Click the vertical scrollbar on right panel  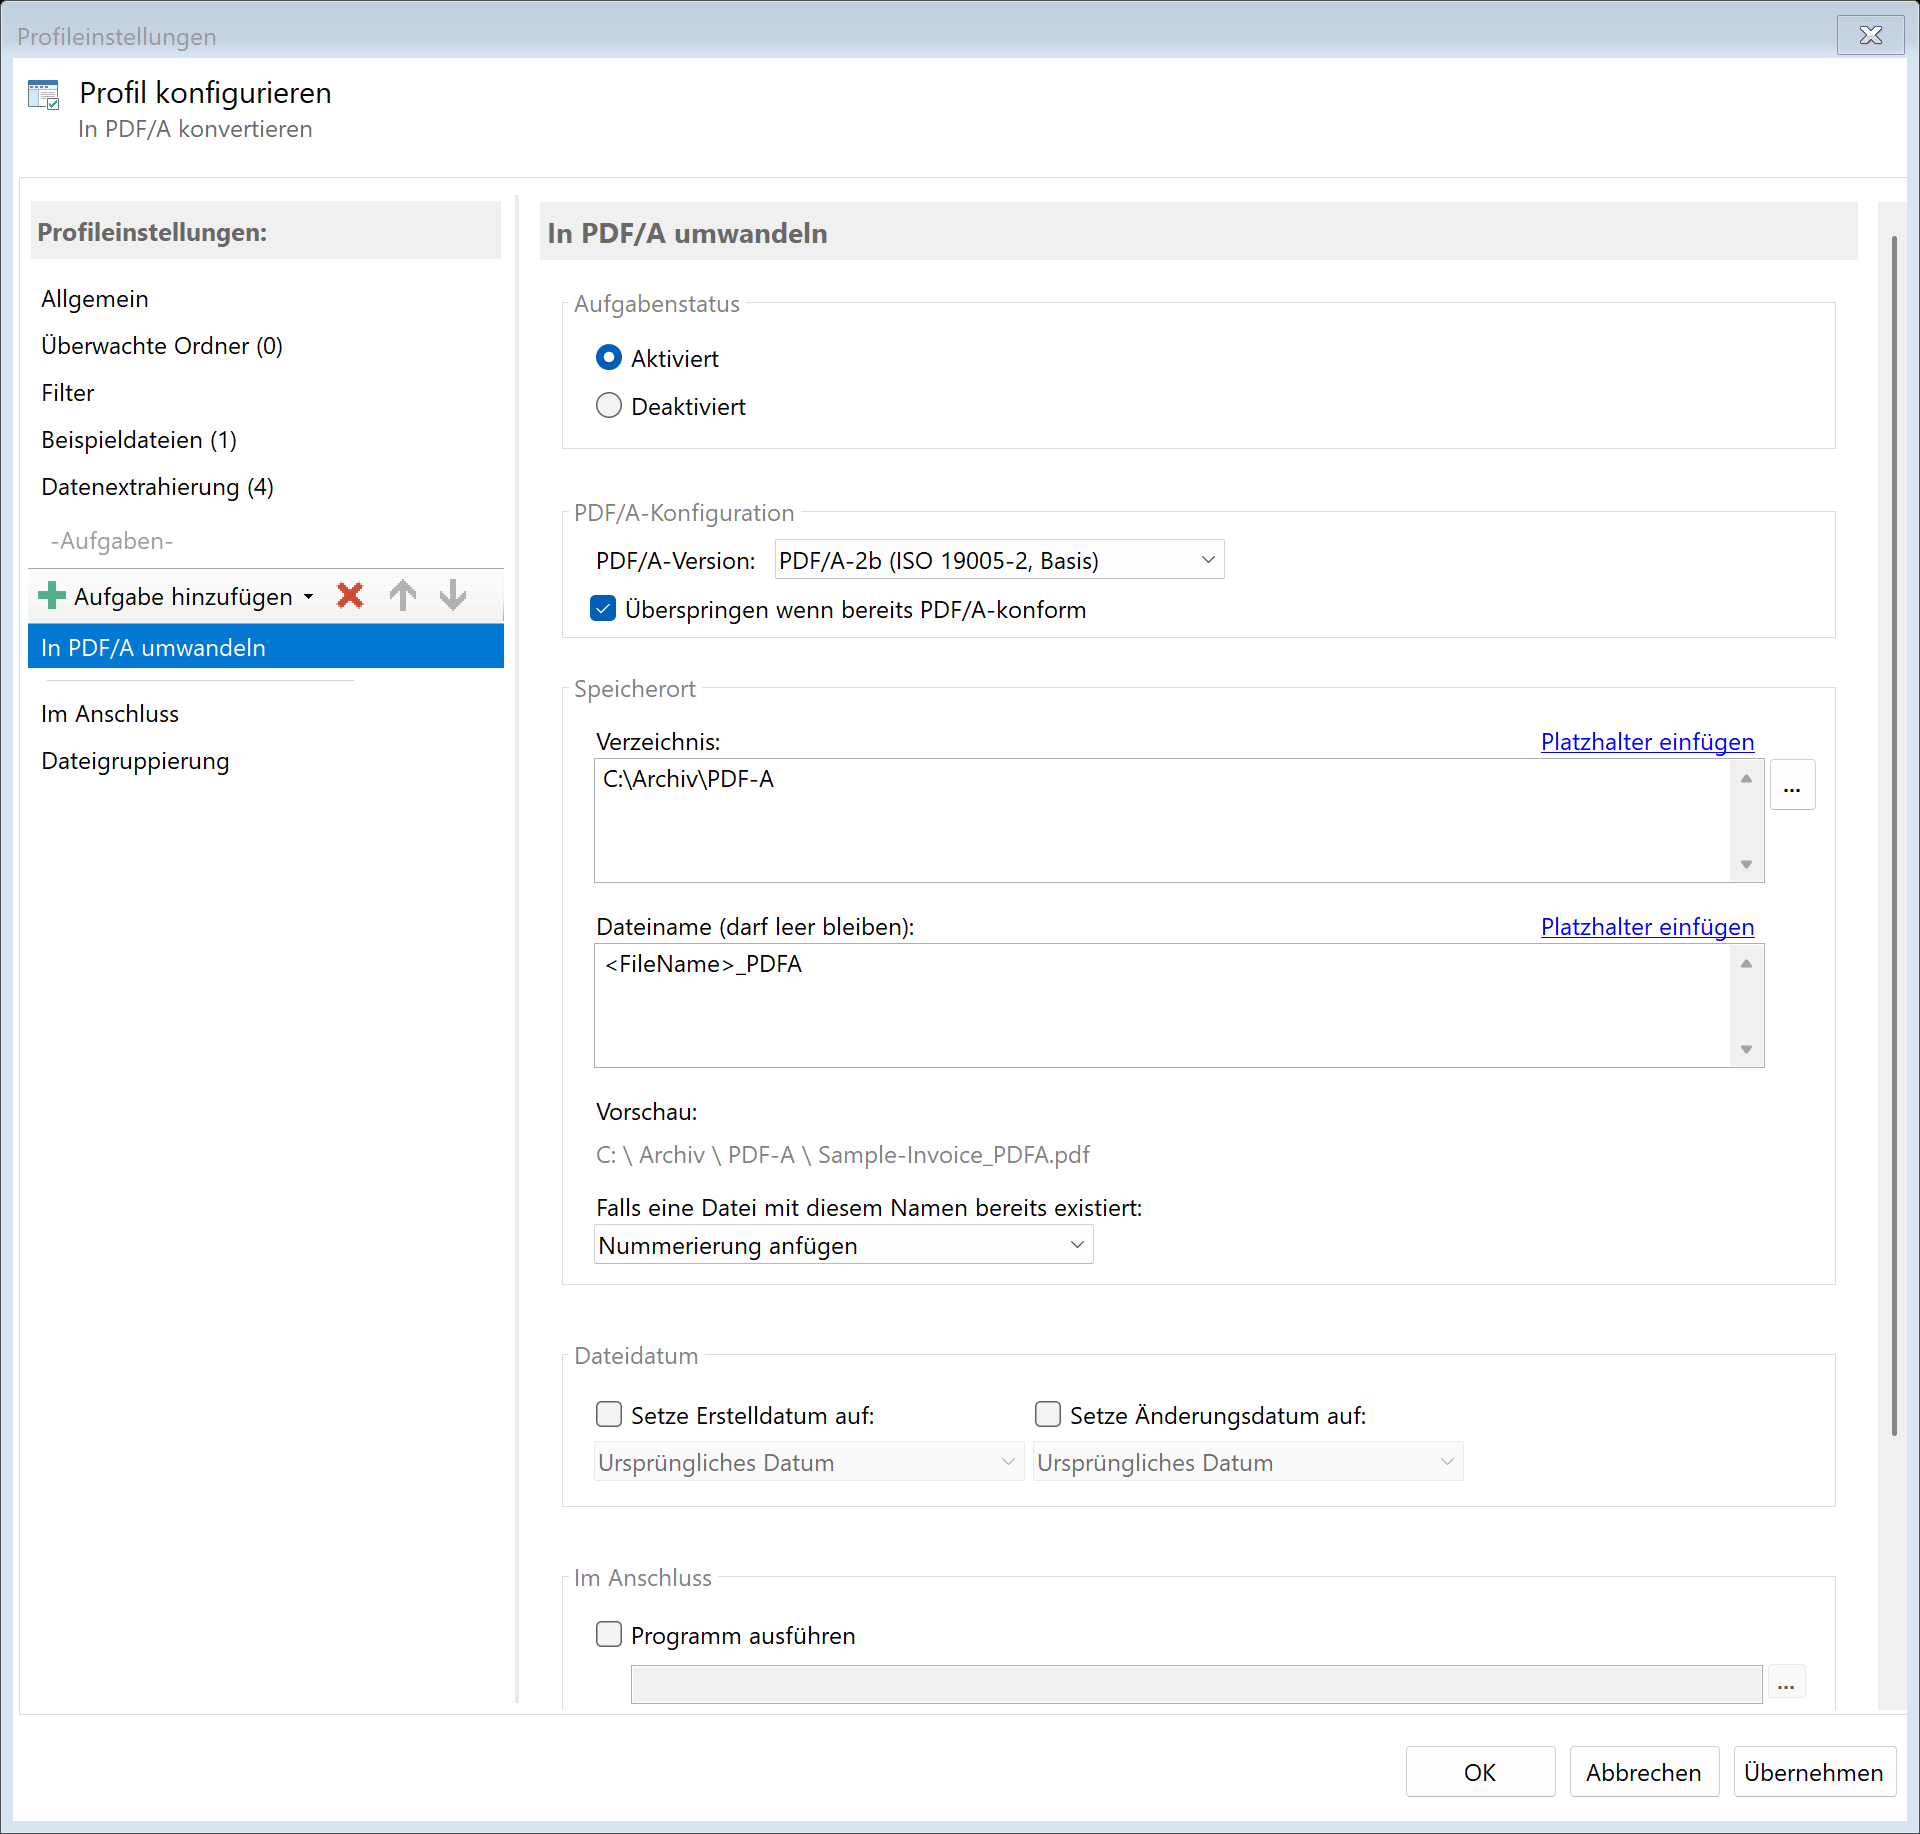[1893, 836]
